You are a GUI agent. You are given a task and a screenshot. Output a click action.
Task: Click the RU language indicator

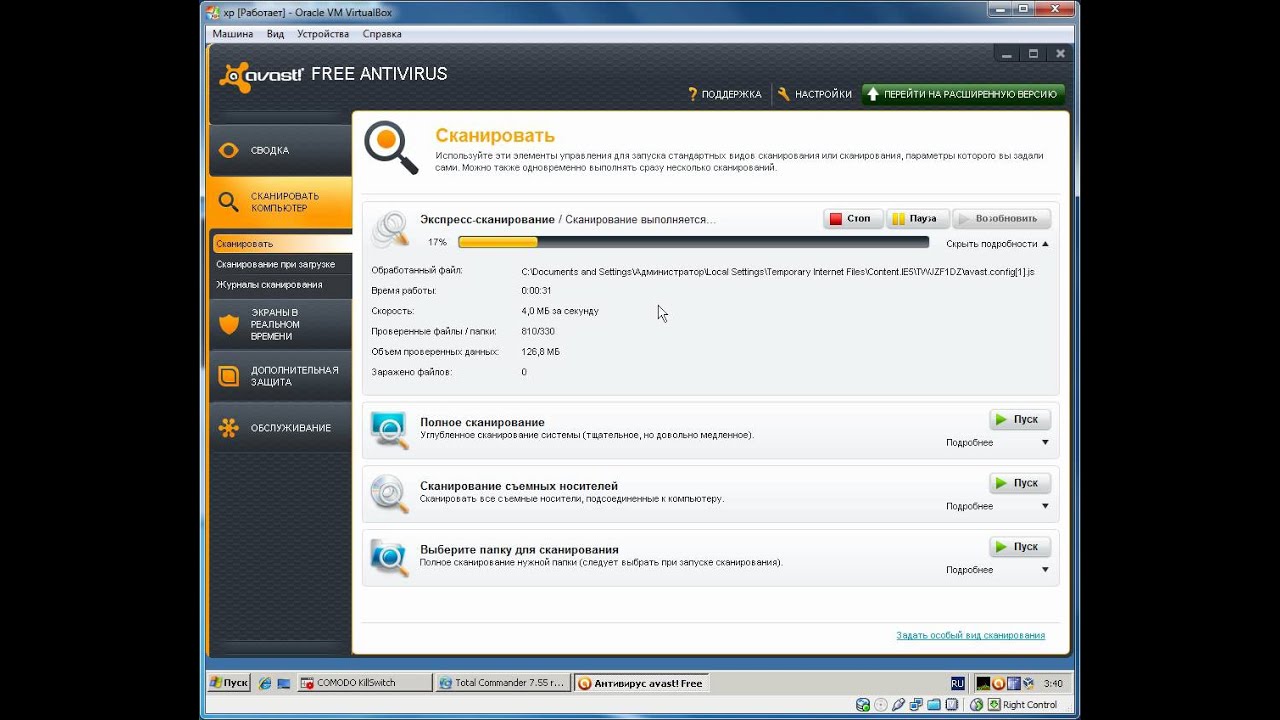[958, 684]
